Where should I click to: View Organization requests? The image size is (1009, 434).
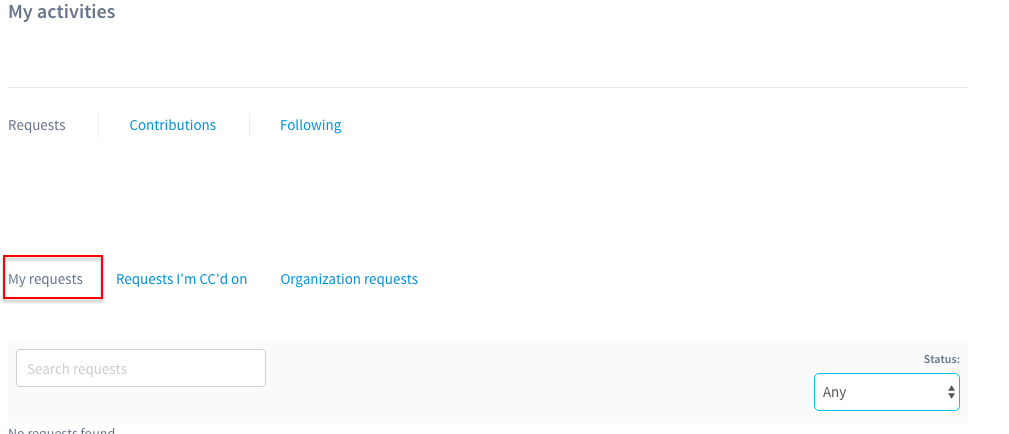pyautogui.click(x=349, y=279)
